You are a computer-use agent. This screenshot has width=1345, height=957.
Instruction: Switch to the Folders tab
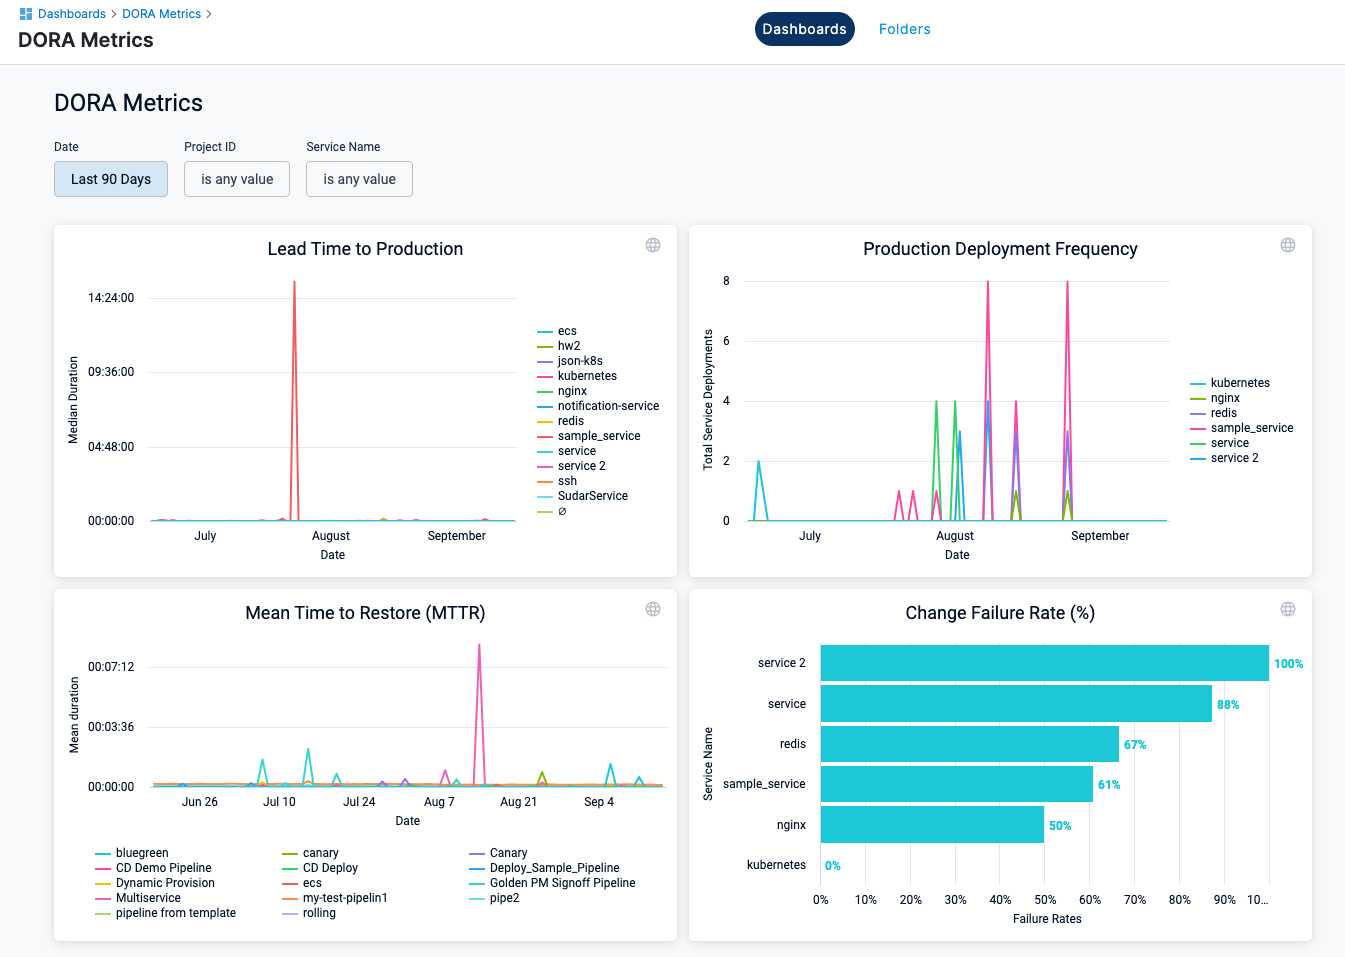[x=904, y=29]
